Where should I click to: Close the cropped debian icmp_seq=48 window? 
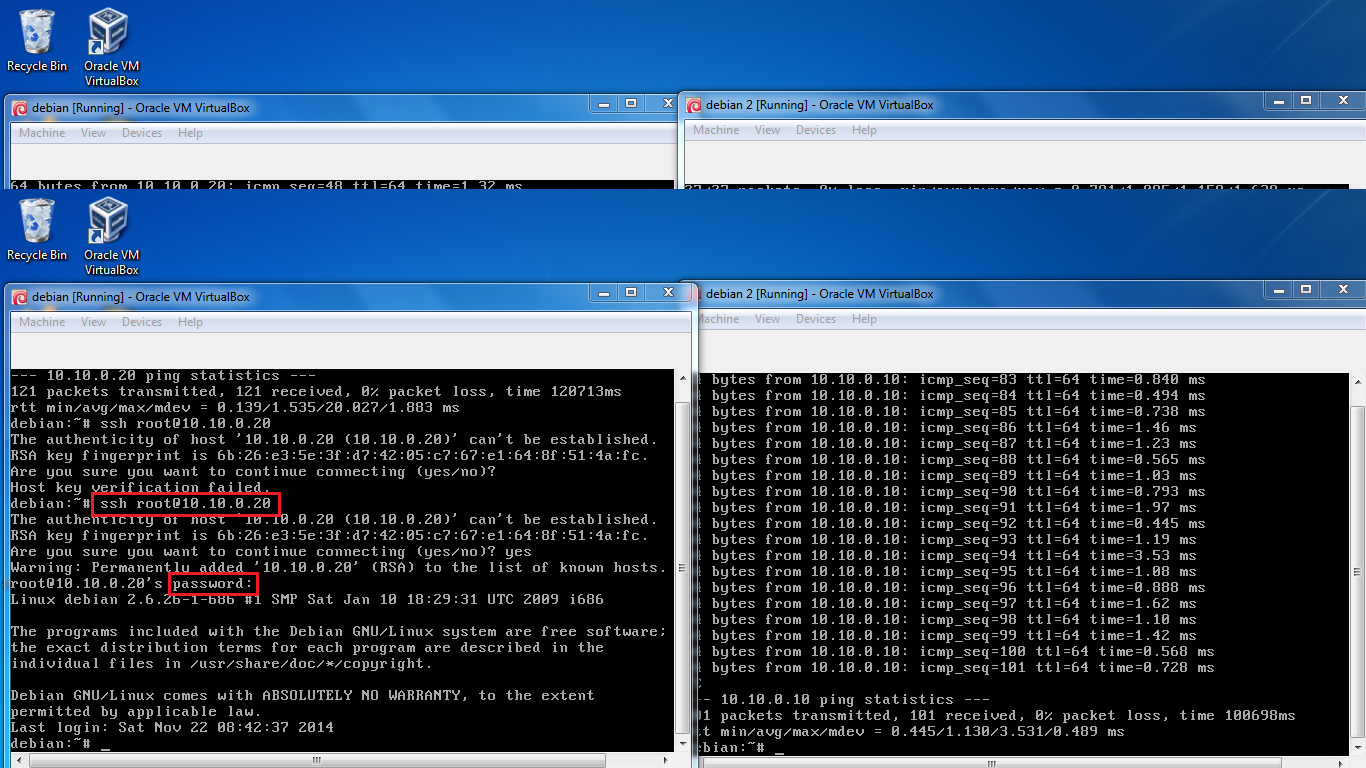(668, 103)
